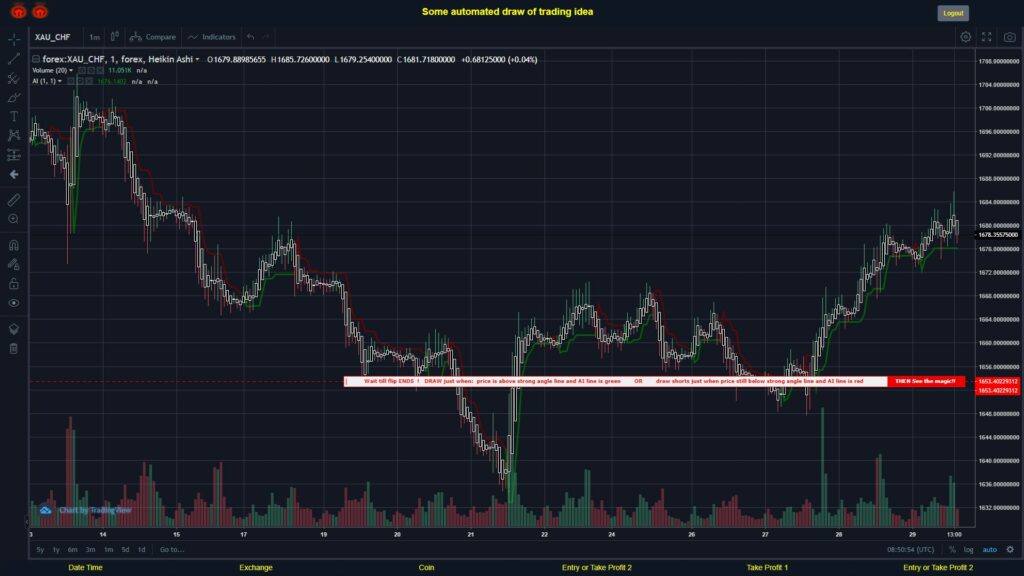
Task: Open the Compare symbols dialog
Action: pyautogui.click(x=153, y=37)
